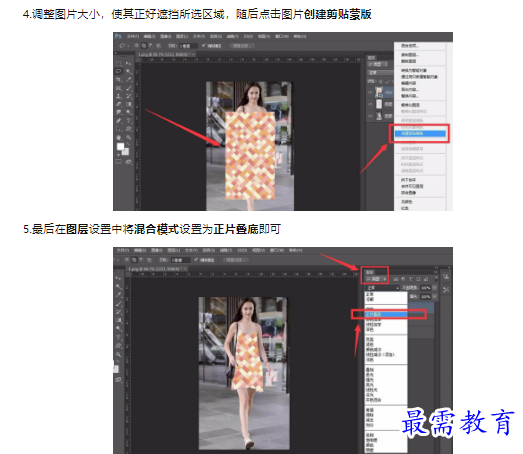Close the document tab in step 4 screenshot
523x454 pixels.
[193, 54]
